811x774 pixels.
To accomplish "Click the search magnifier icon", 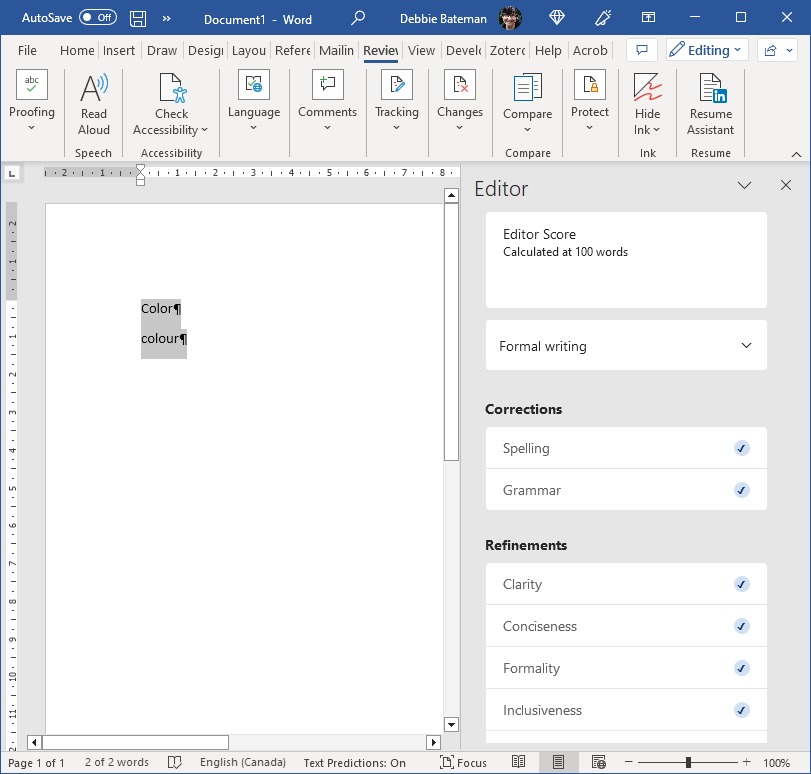I will click(358, 18).
